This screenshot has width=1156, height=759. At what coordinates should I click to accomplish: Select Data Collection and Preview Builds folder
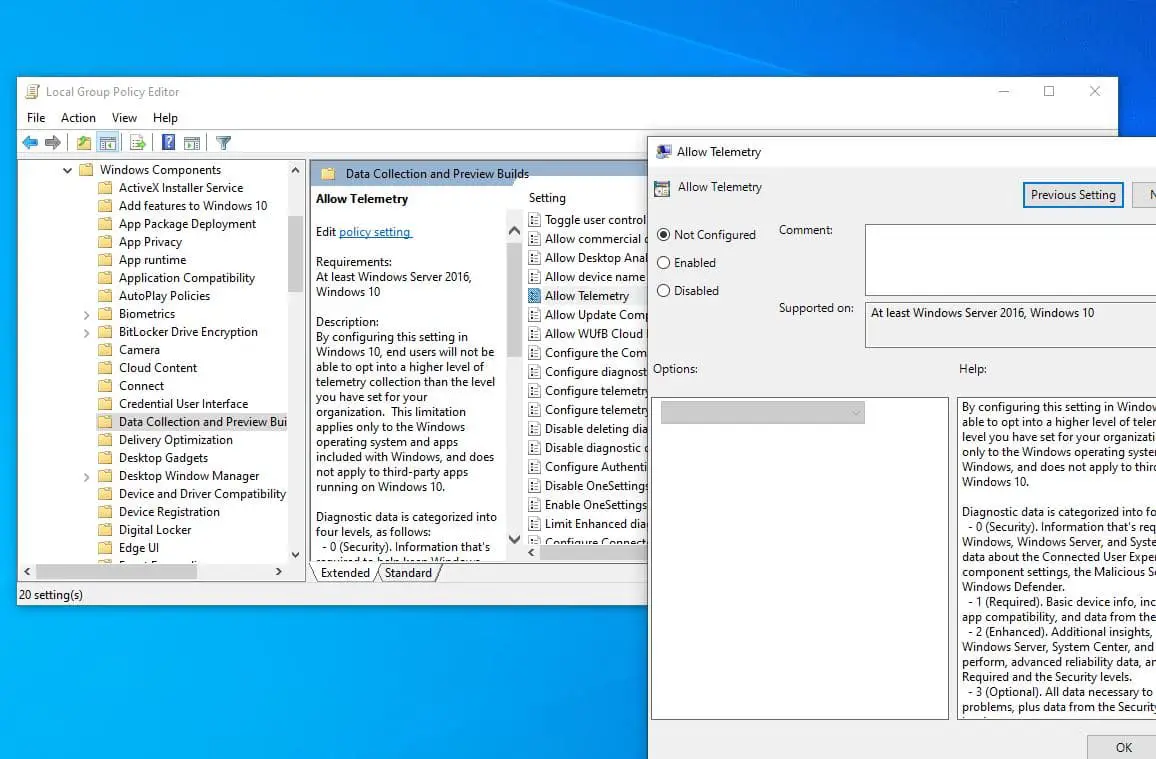click(202, 422)
